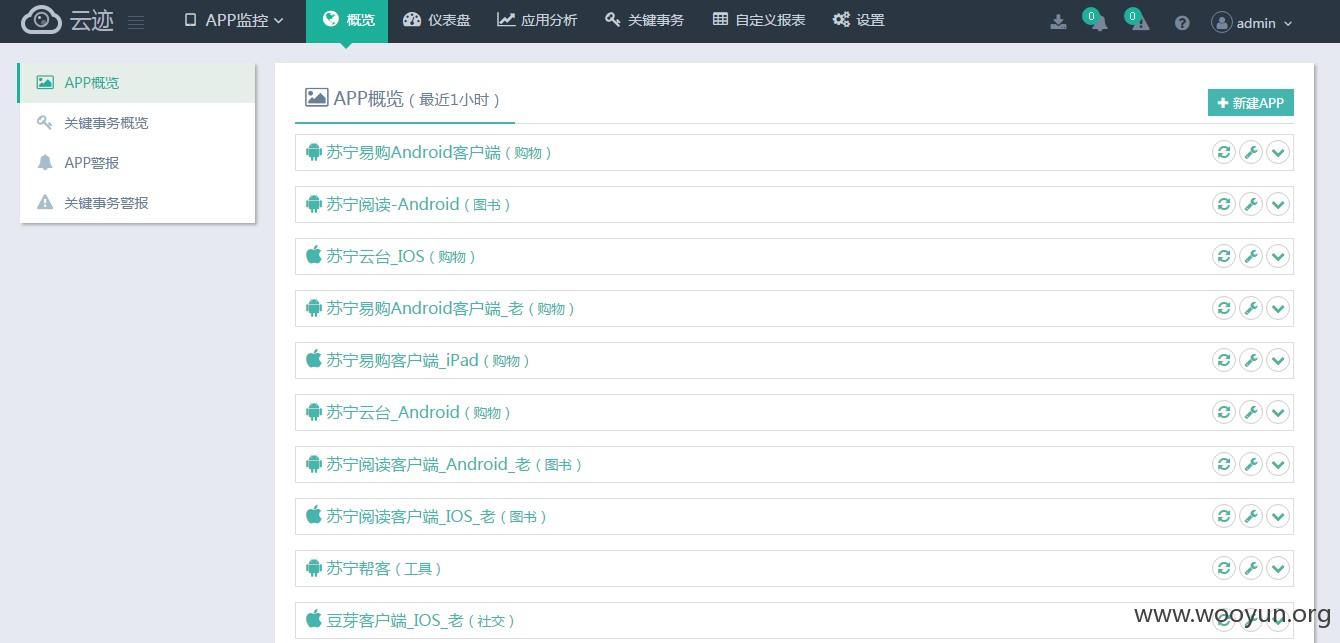Refresh the 苏宁易购客户端_iPad row
The width and height of the screenshot is (1340, 643).
pos(1223,360)
